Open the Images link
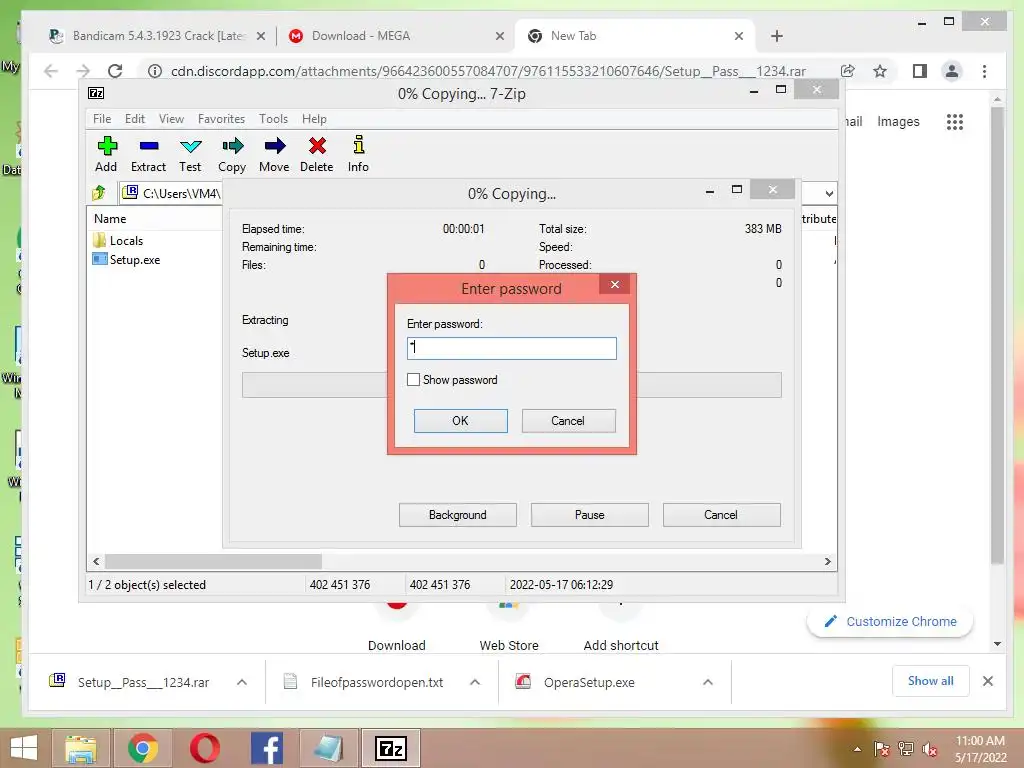 tap(898, 121)
